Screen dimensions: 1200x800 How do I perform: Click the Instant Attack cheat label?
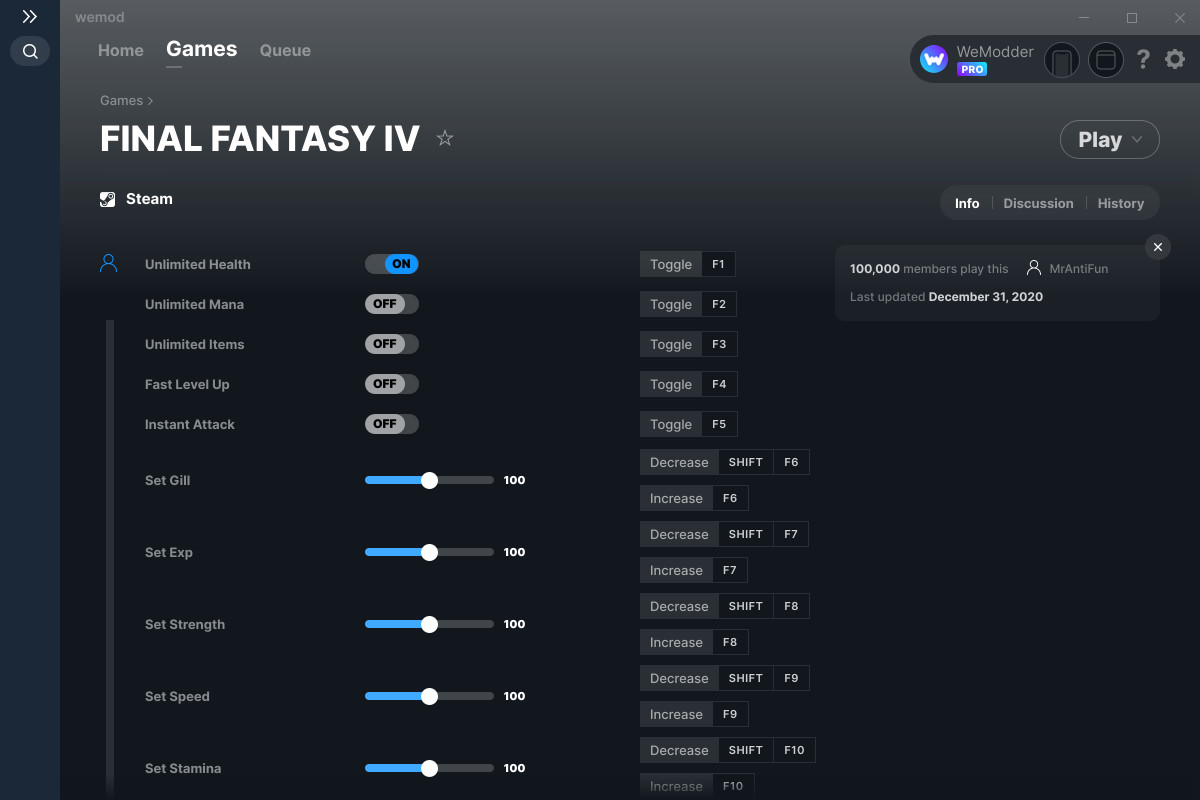(x=190, y=424)
